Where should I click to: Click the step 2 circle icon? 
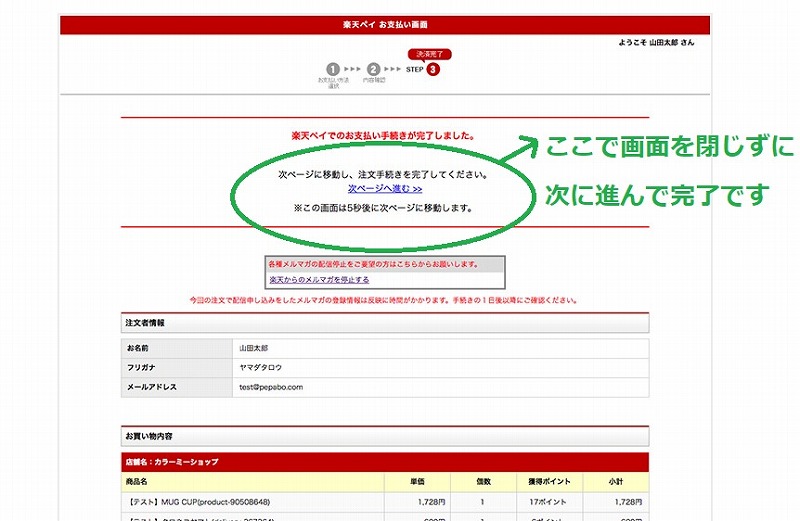(373, 69)
